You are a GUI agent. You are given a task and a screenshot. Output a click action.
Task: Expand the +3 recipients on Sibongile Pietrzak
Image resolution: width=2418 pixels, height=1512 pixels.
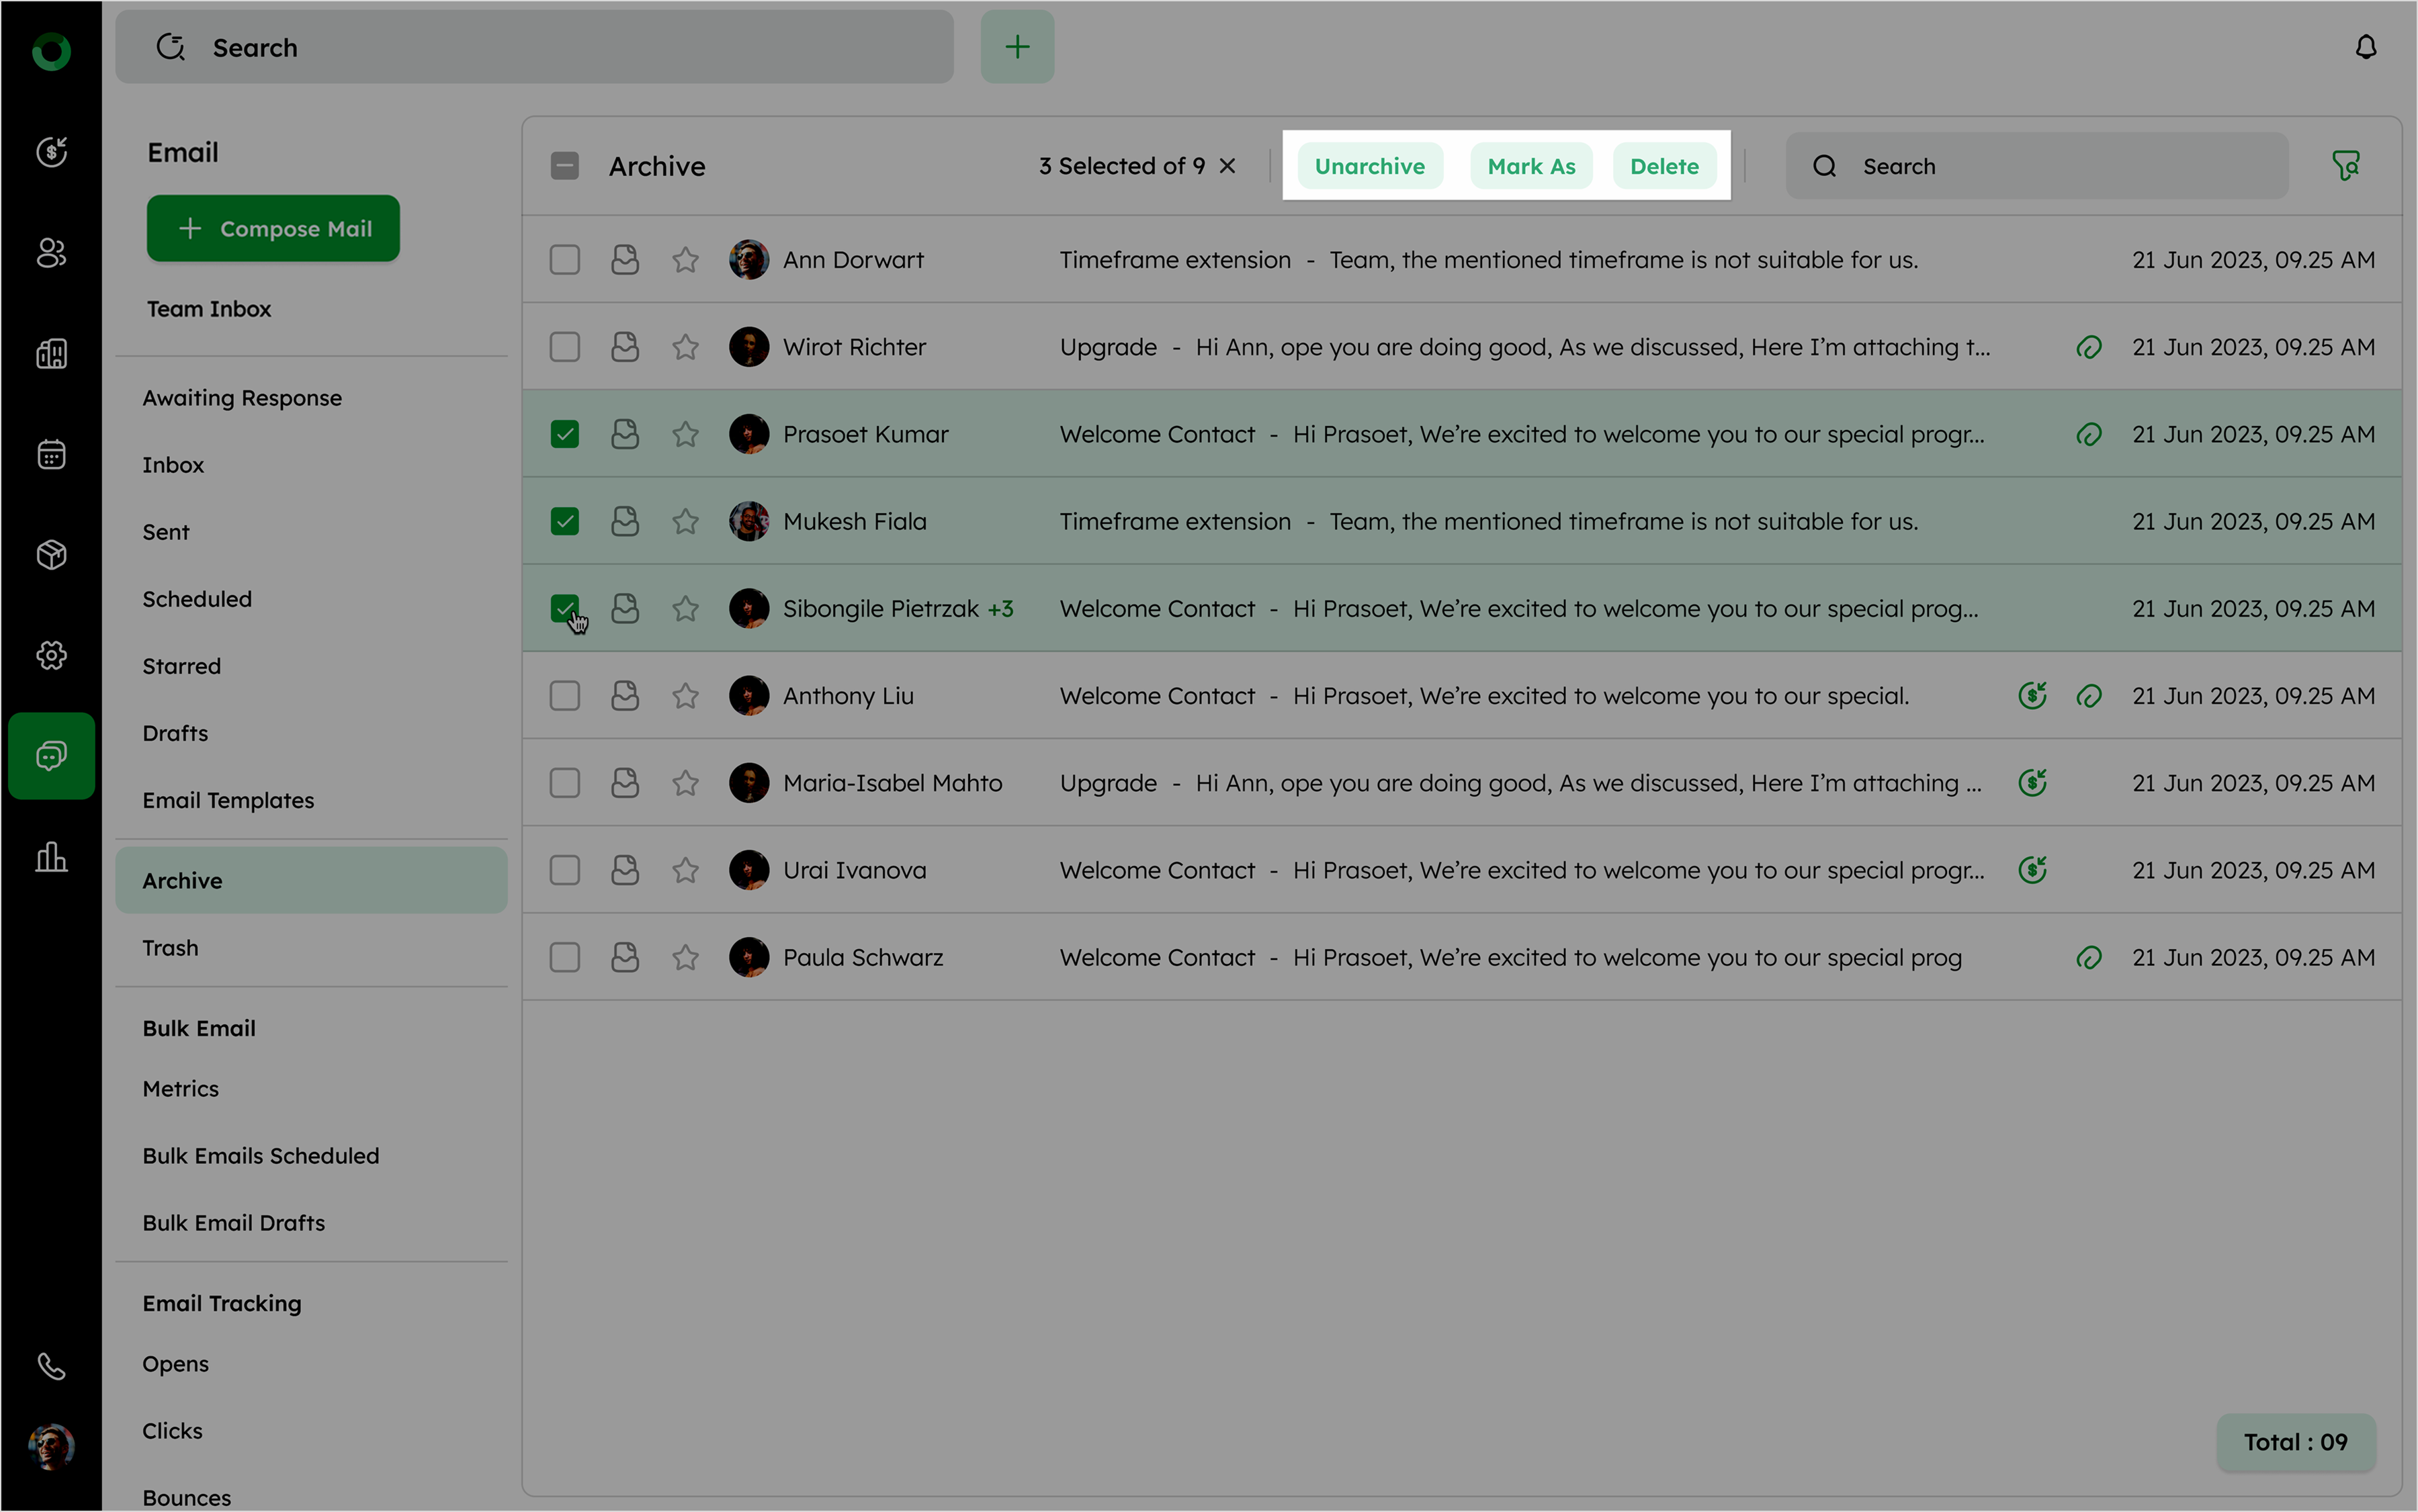pyautogui.click(x=1000, y=609)
